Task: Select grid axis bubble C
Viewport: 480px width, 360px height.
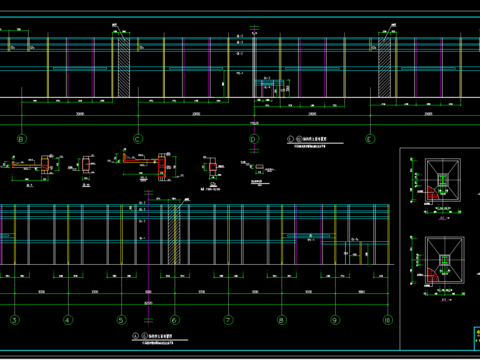Action: coord(138,139)
